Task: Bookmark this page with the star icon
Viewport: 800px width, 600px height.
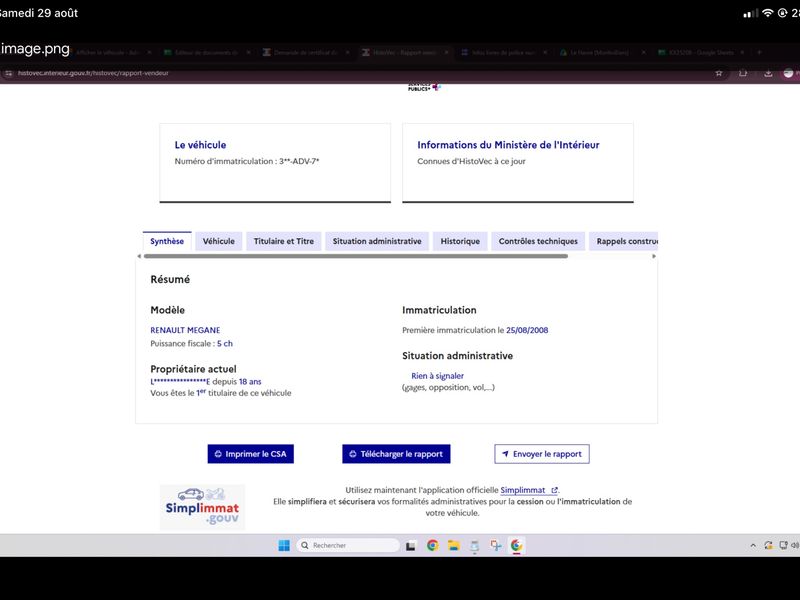Action: pos(719,73)
